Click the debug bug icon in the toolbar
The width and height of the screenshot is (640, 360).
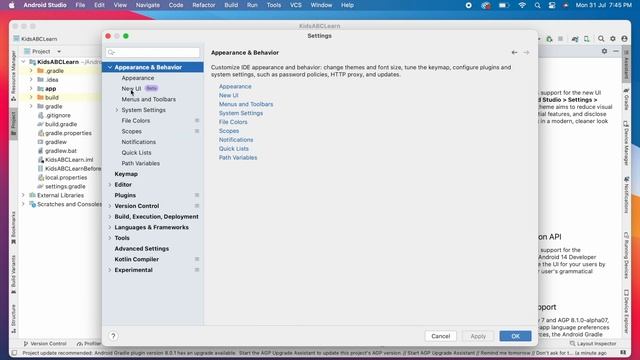click(x=549, y=39)
